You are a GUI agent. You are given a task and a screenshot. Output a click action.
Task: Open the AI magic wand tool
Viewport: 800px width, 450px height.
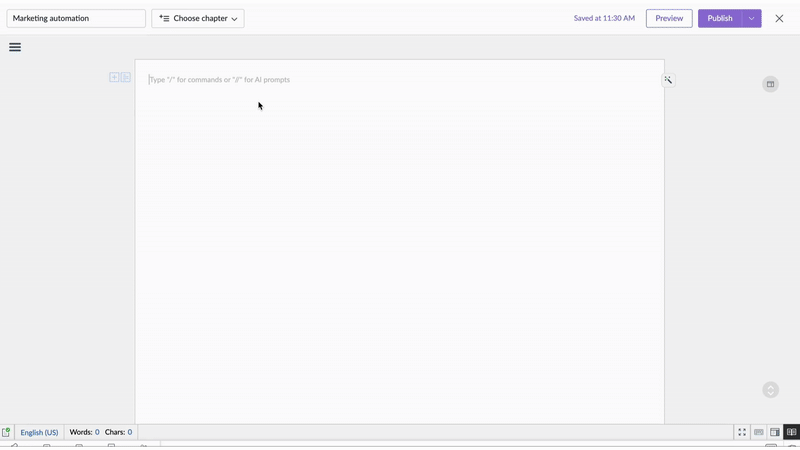tap(668, 80)
